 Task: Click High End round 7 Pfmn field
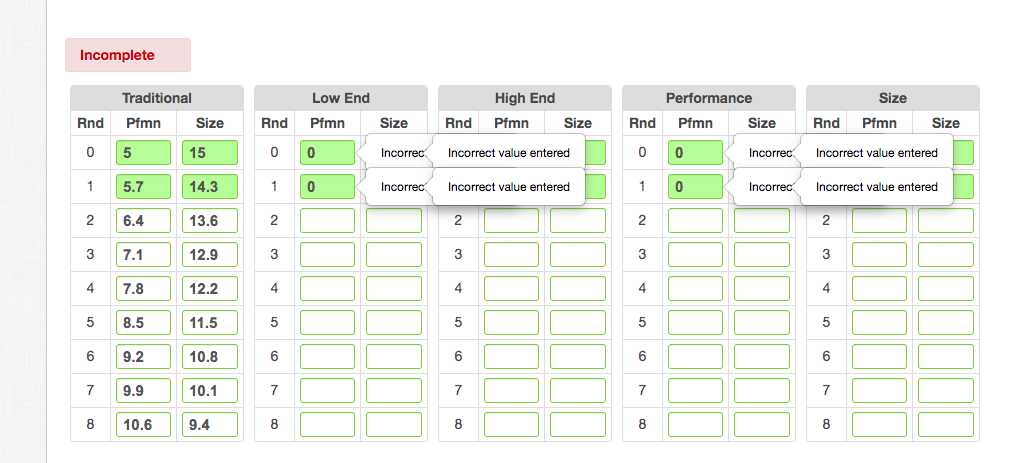(512, 390)
